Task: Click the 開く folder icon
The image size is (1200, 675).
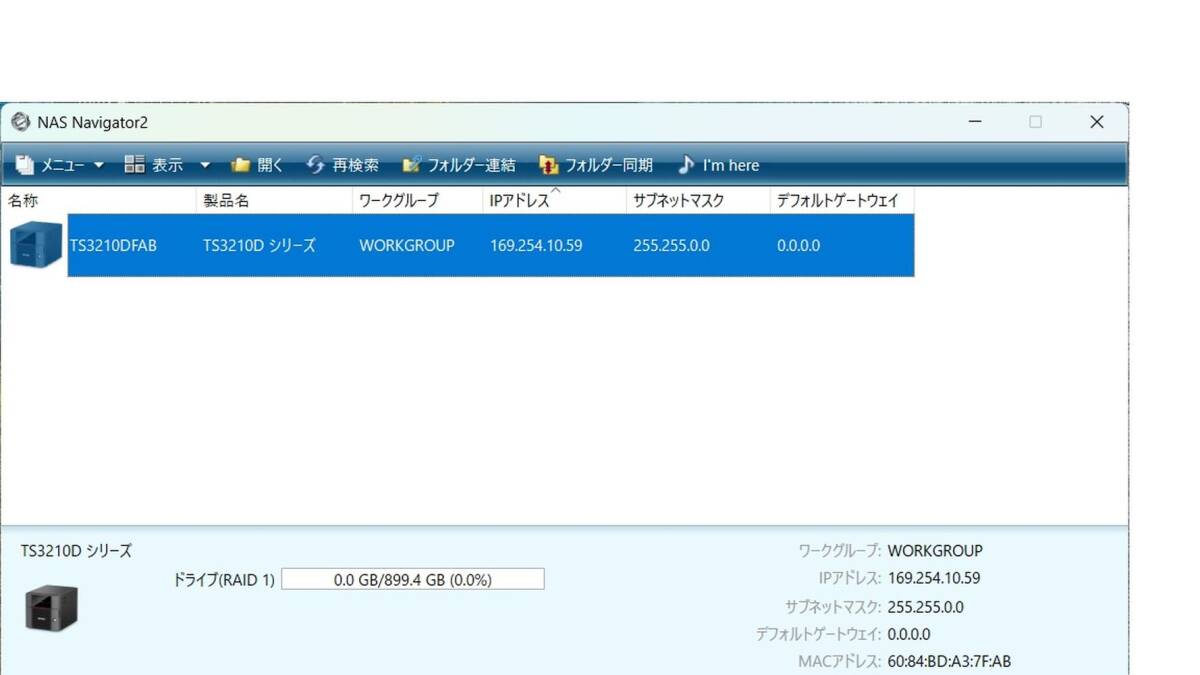Action: click(x=240, y=165)
